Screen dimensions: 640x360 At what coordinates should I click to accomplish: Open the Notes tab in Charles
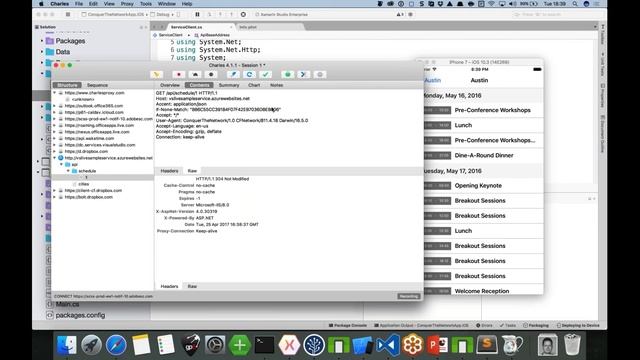[276, 85]
